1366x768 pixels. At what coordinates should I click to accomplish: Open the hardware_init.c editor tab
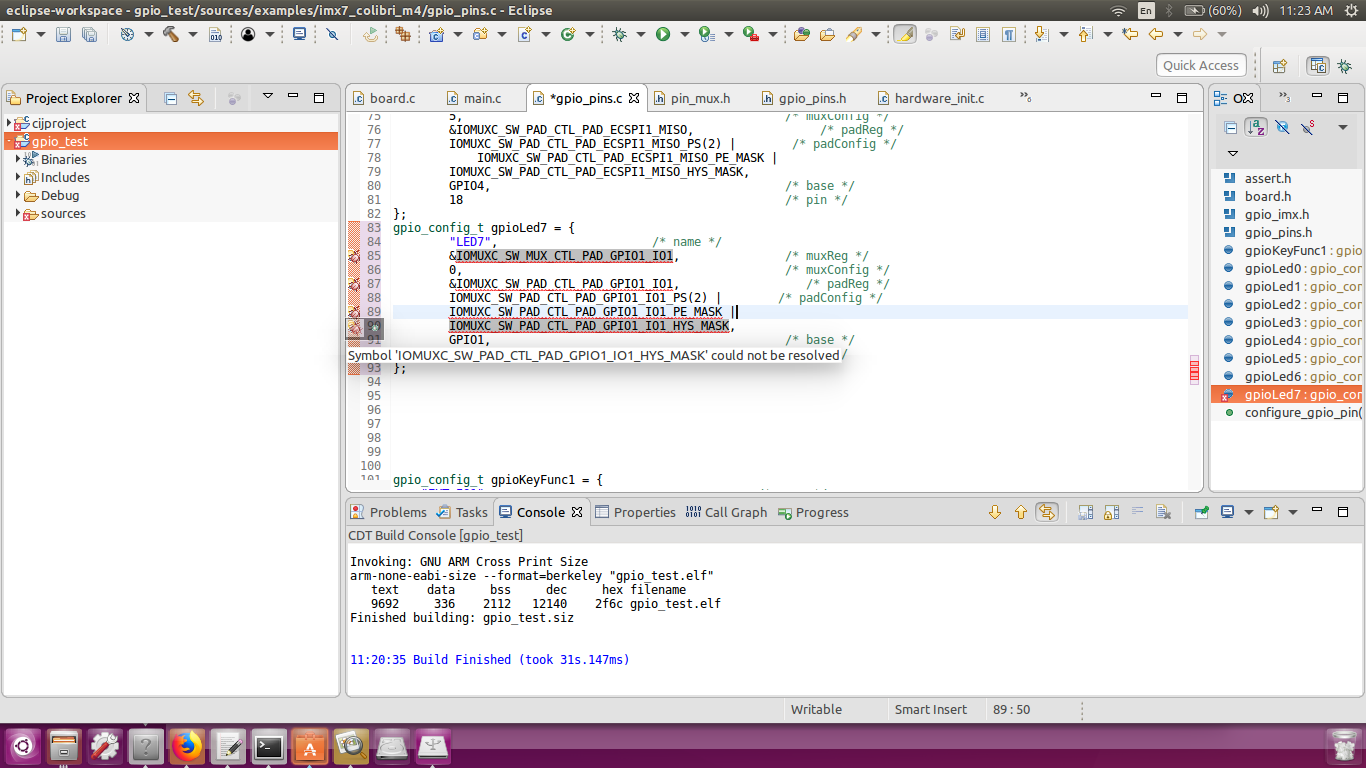click(931, 98)
